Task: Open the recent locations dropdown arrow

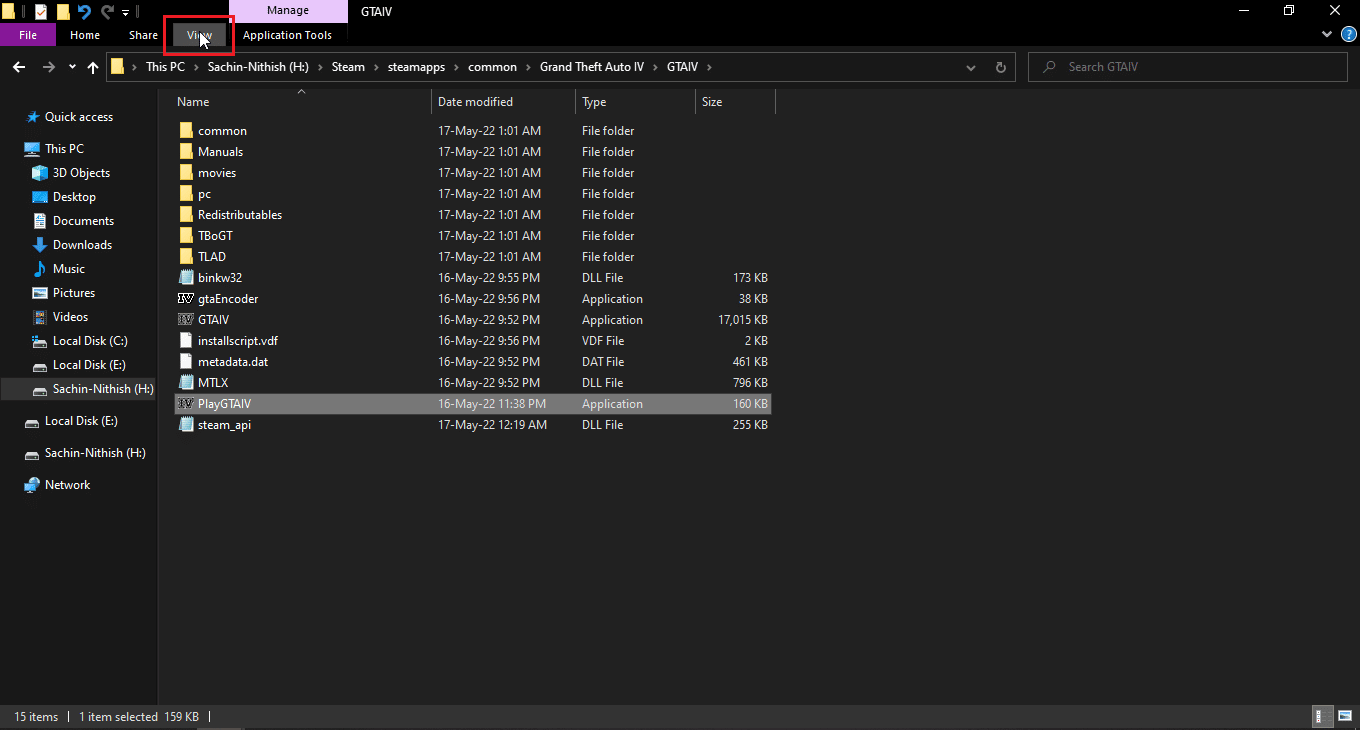Action: point(72,67)
